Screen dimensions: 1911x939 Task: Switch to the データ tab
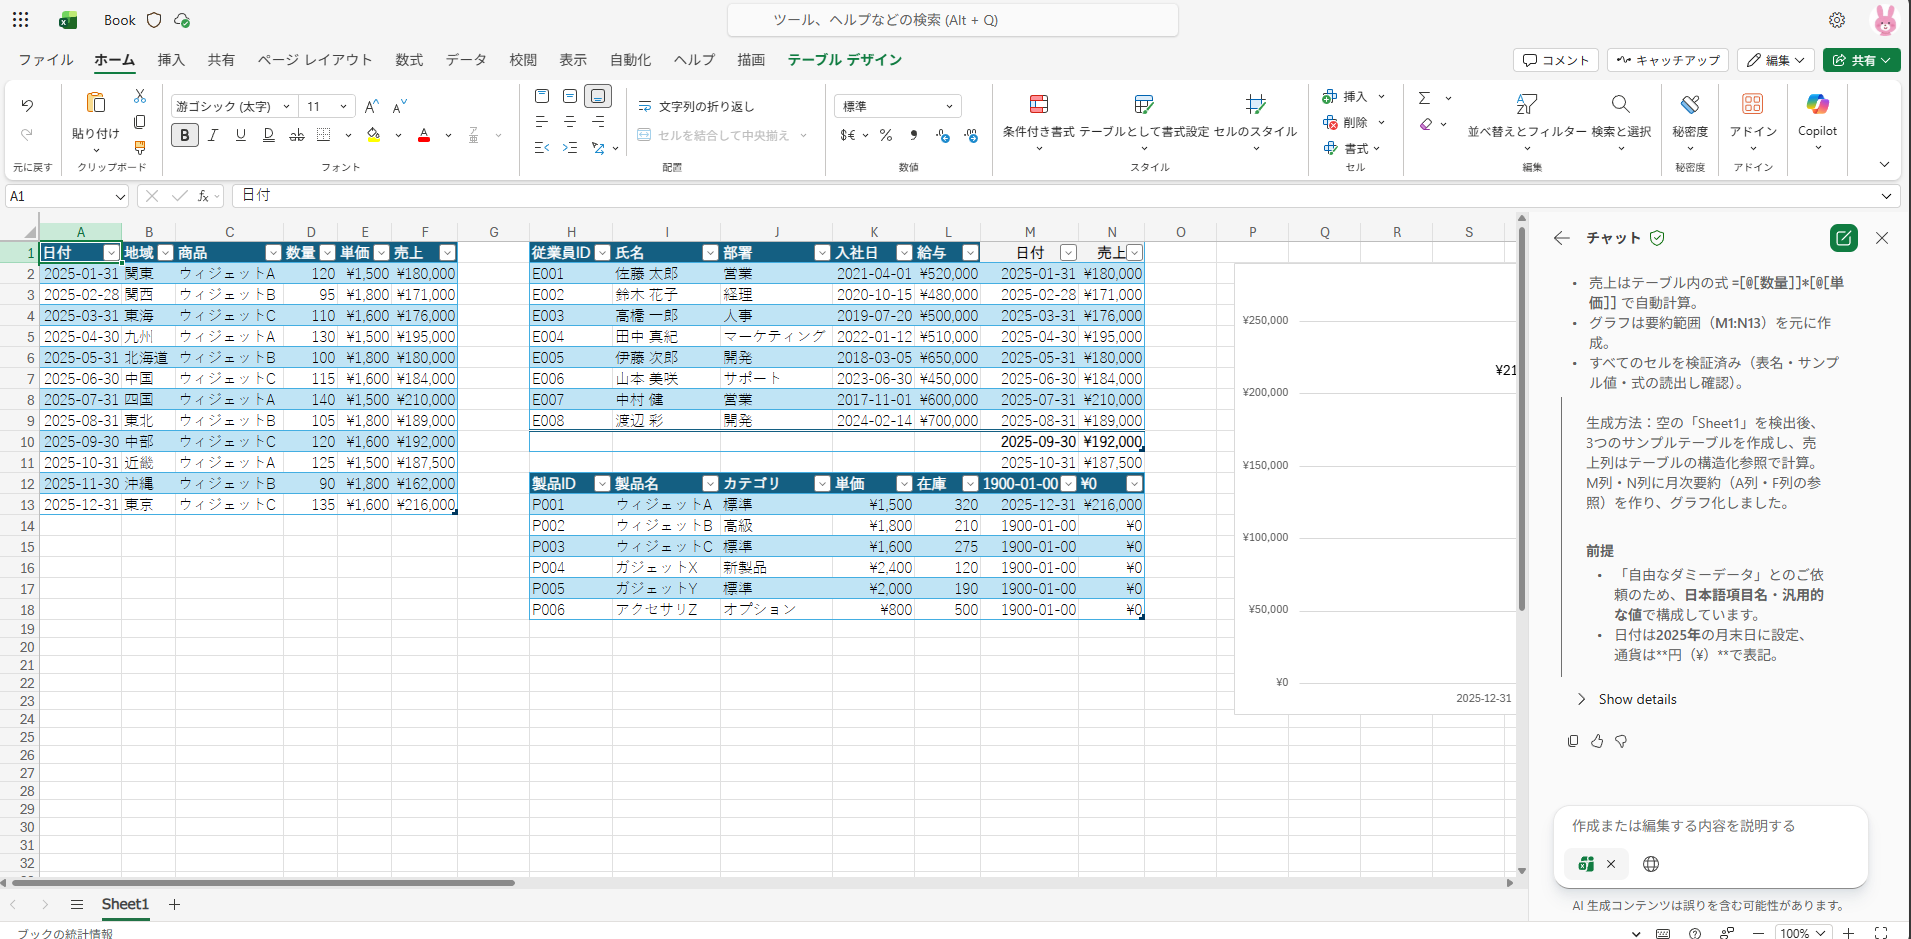466,60
